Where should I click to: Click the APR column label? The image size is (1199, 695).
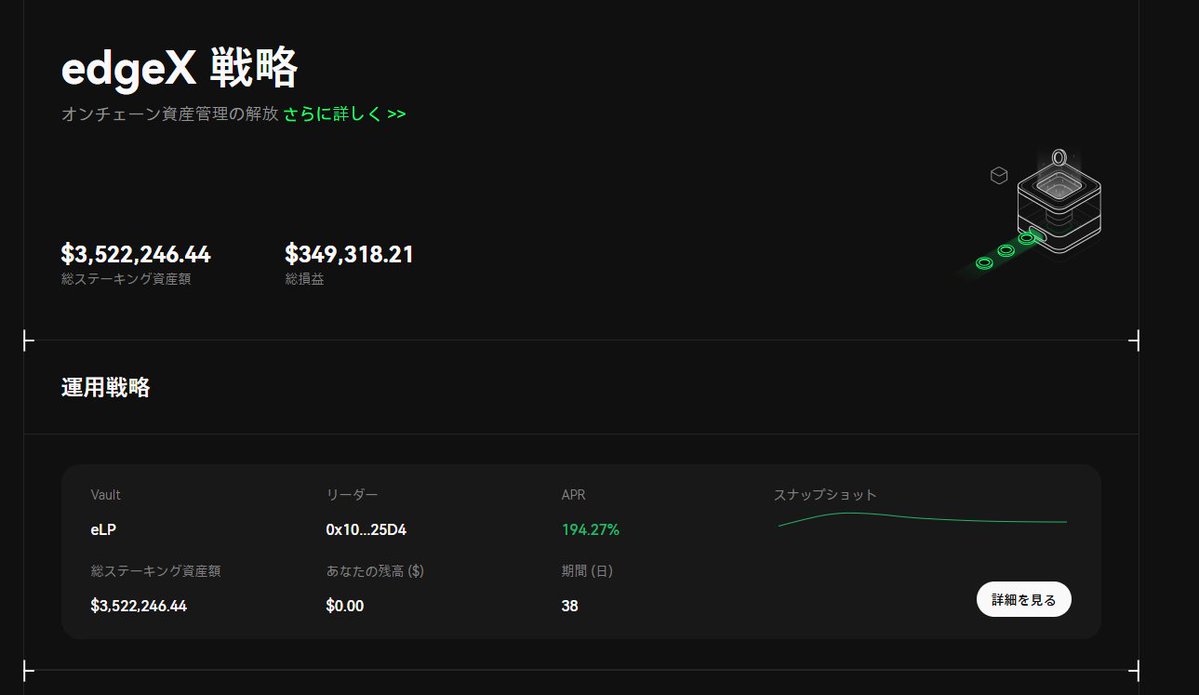click(574, 495)
